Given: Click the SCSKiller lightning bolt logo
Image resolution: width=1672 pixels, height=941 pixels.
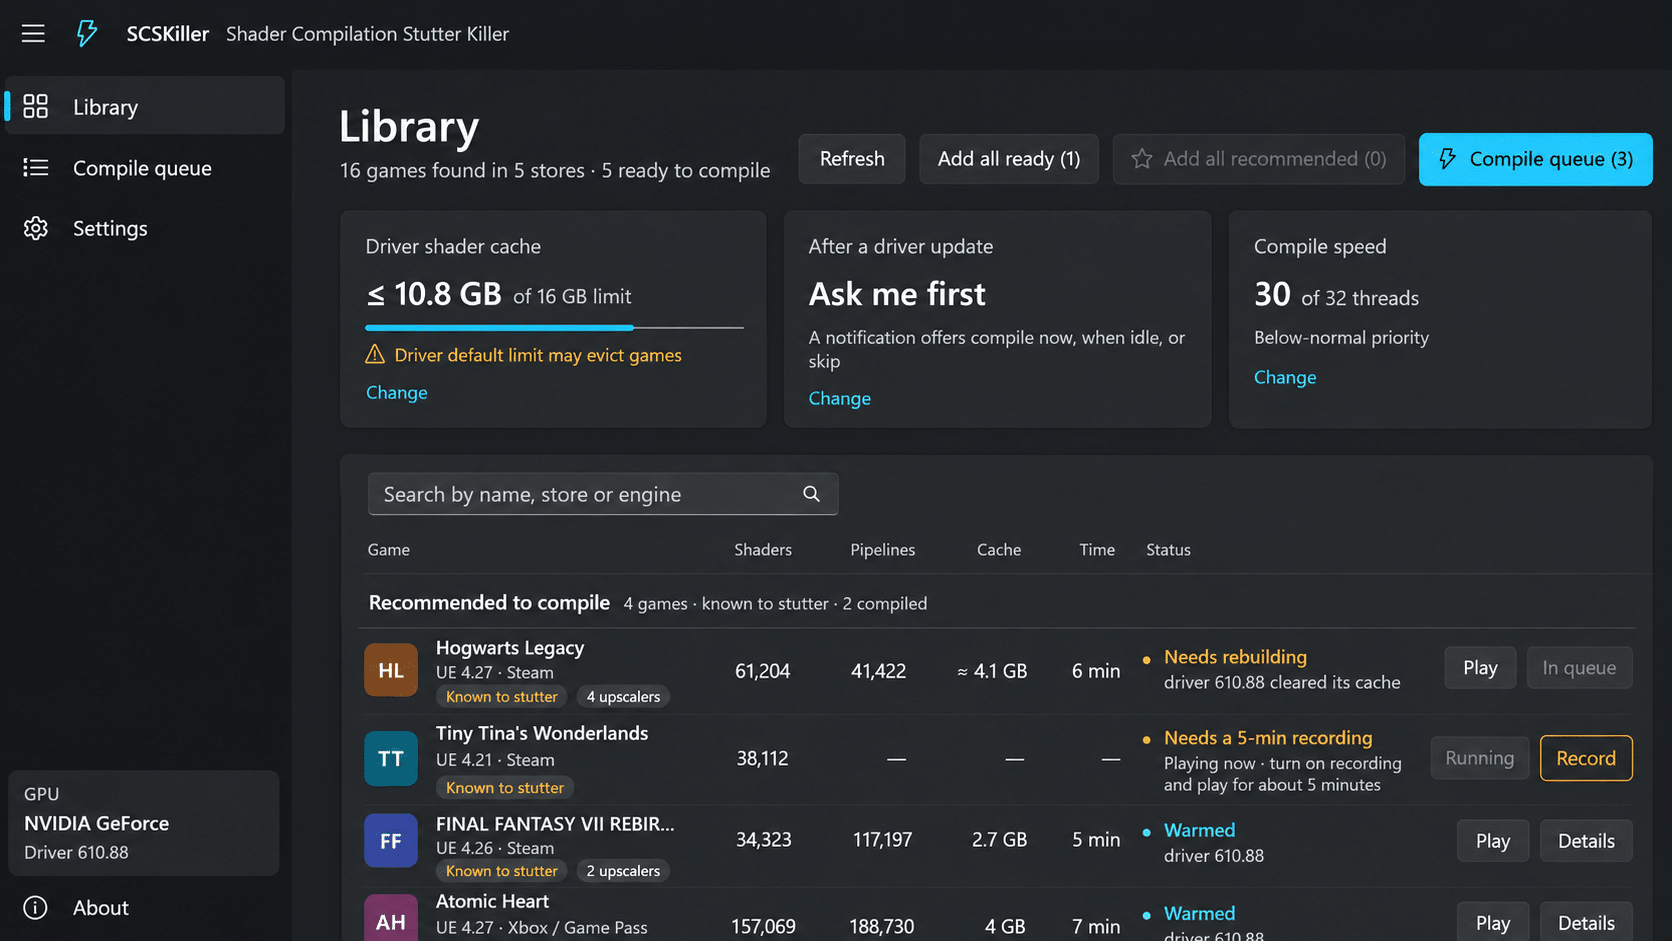Looking at the screenshot, I should click(x=87, y=34).
